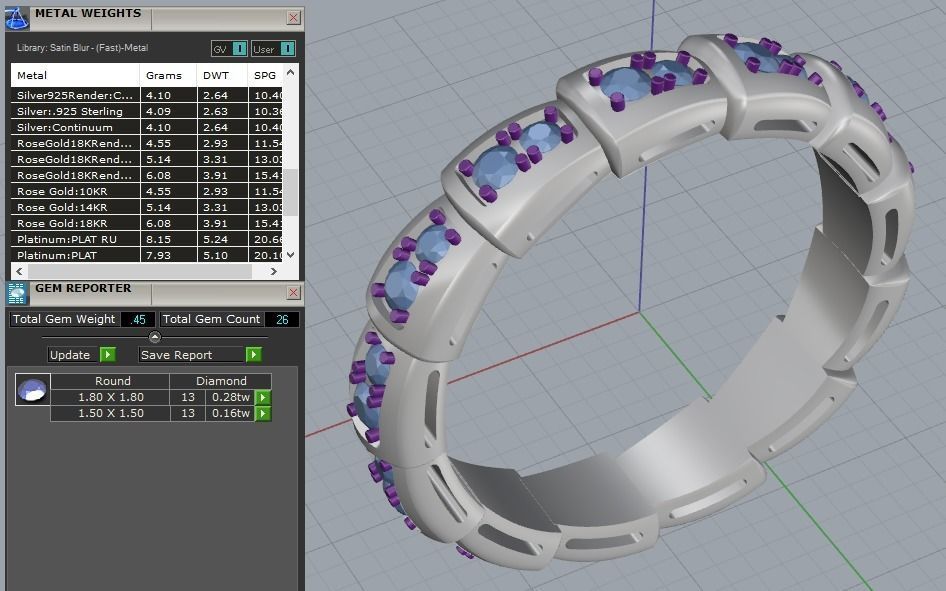Select the Platinum:PLAT RU row
The height and width of the screenshot is (591, 946).
point(147,239)
